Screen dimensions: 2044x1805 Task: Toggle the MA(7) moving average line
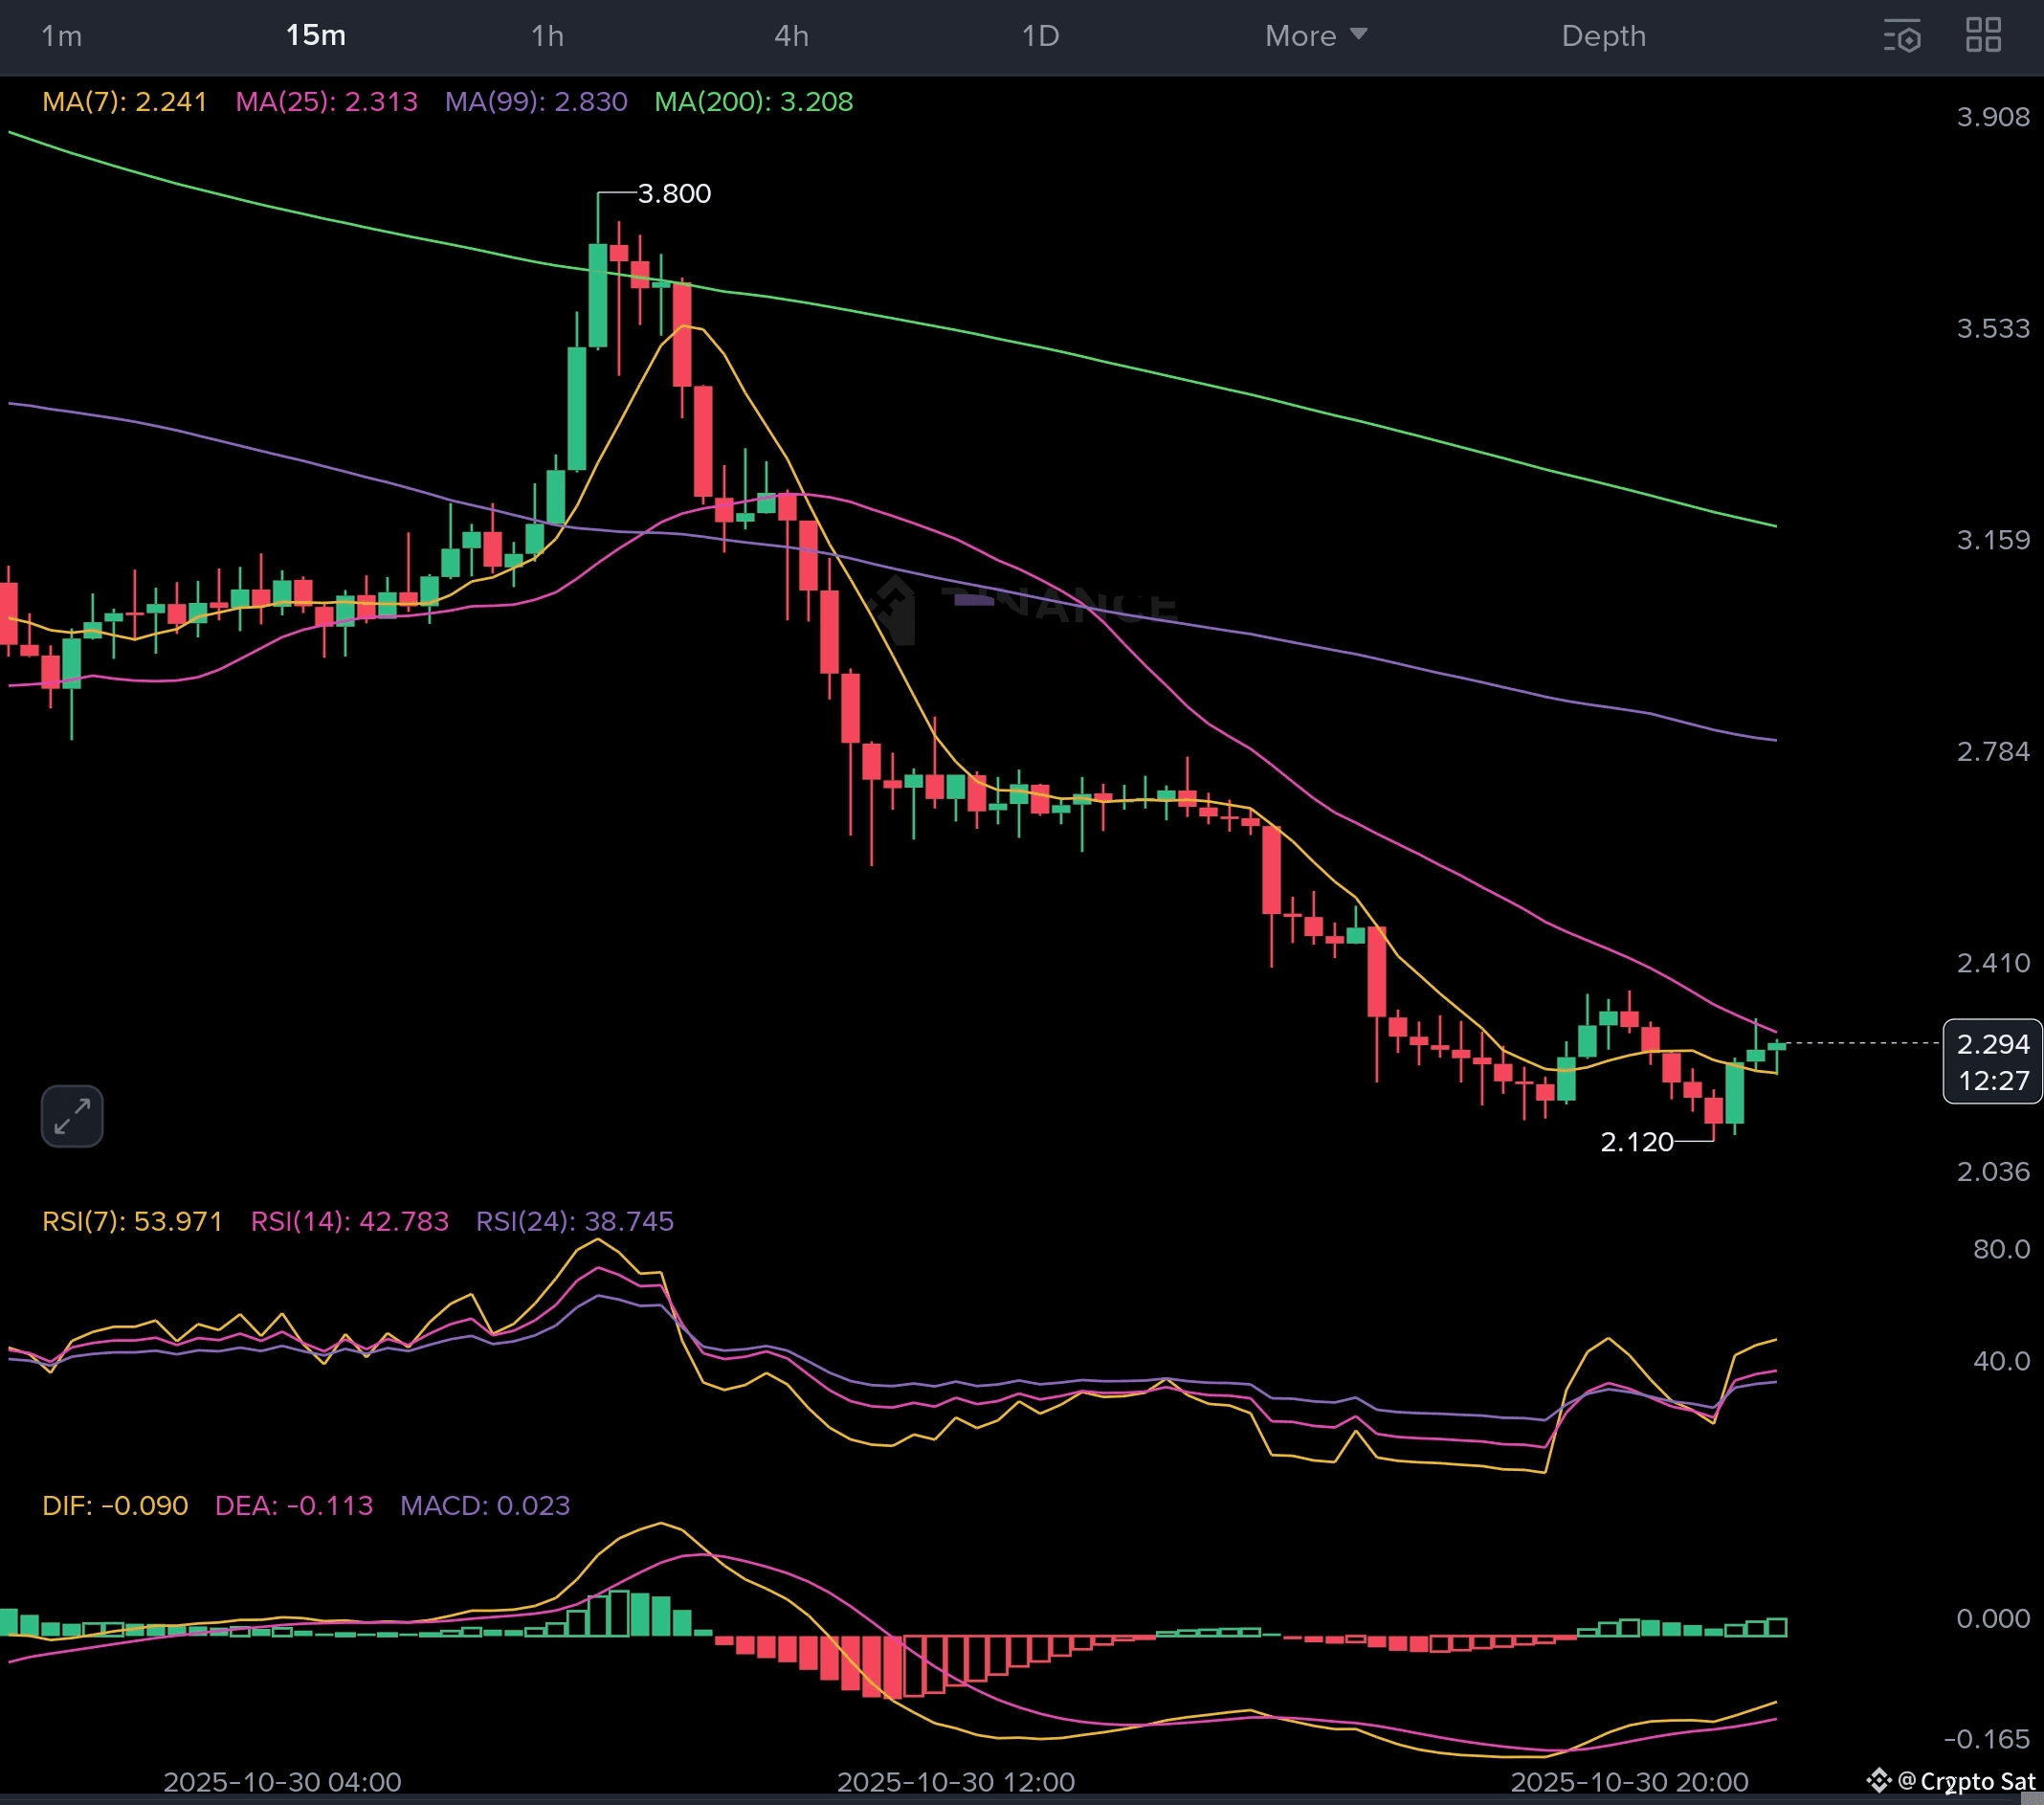pos(123,101)
